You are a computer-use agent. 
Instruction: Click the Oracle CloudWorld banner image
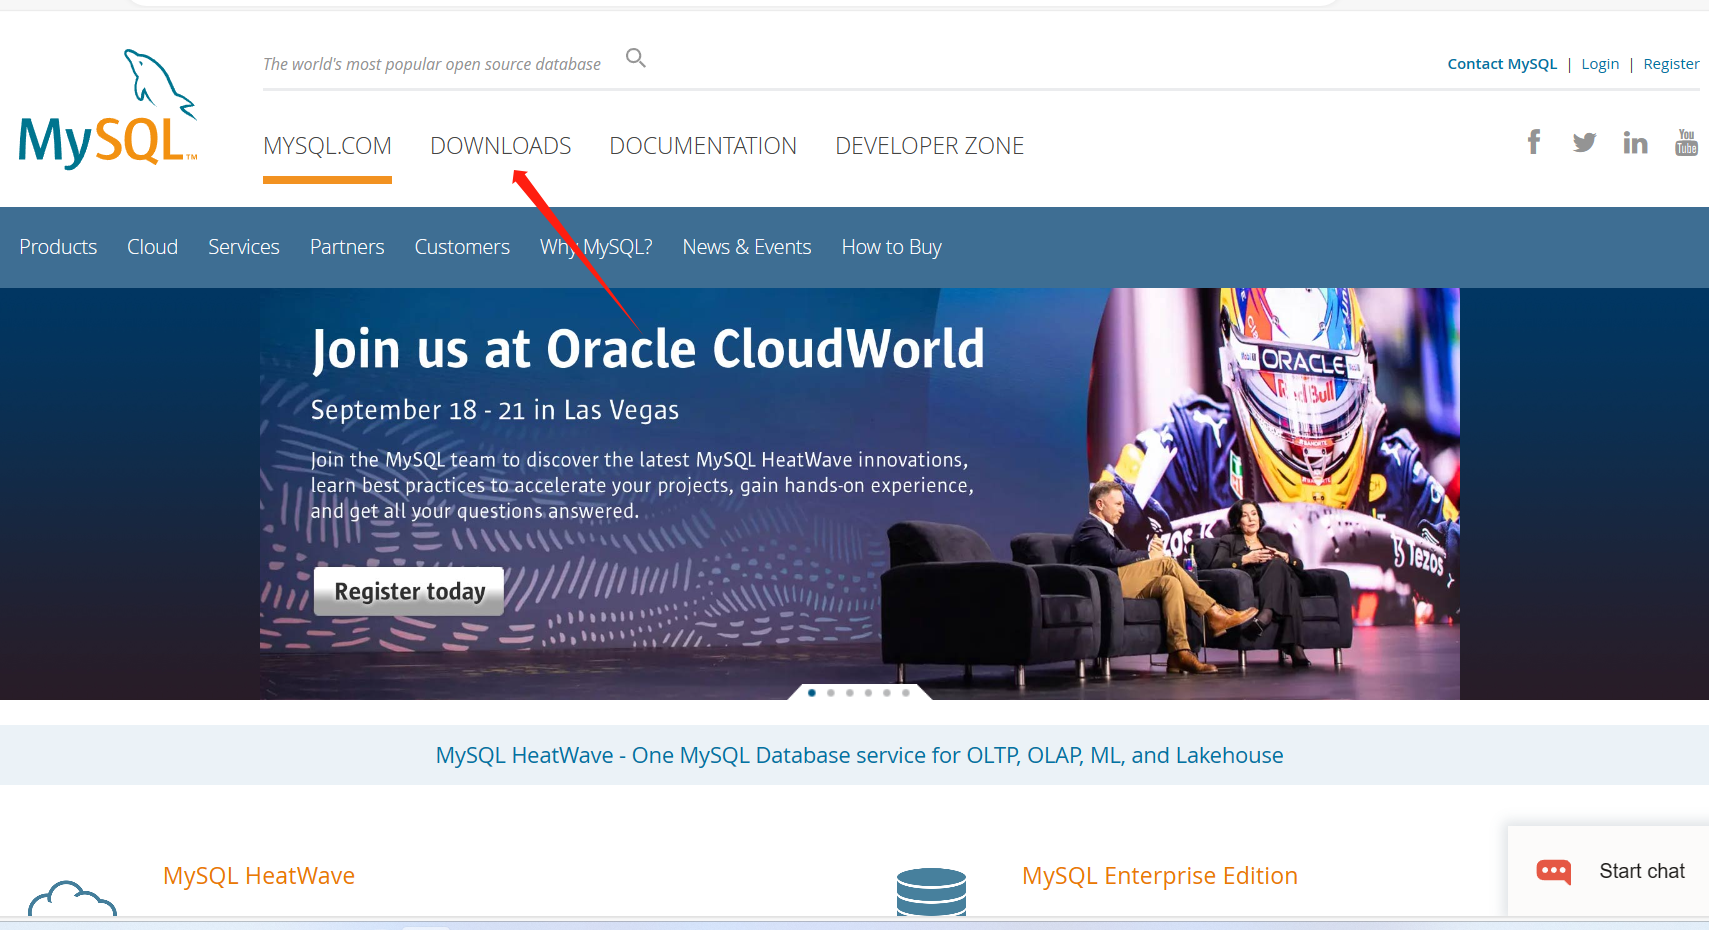pos(860,494)
